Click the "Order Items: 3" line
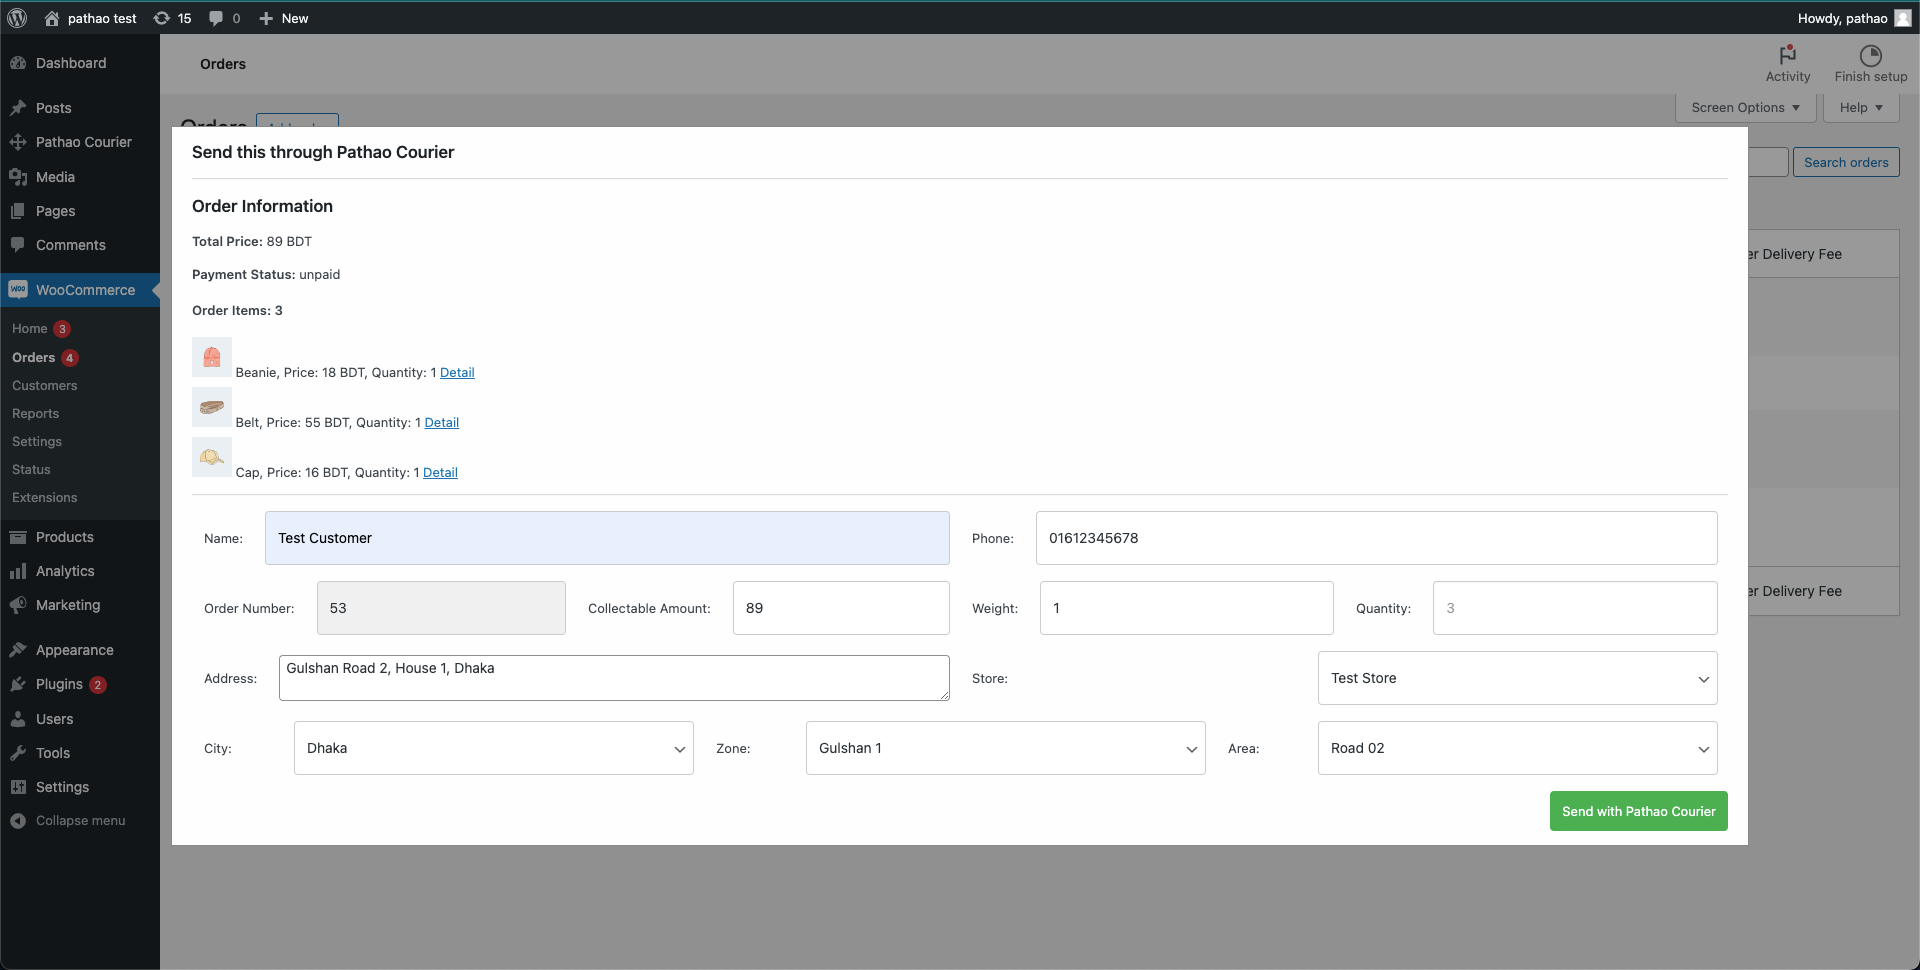This screenshot has height=970, width=1920. pos(237,311)
